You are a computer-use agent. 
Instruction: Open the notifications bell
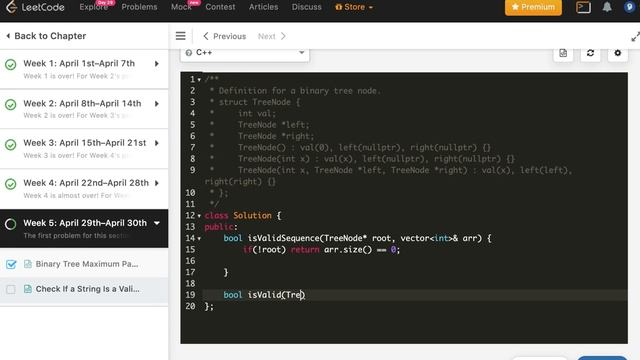click(607, 7)
